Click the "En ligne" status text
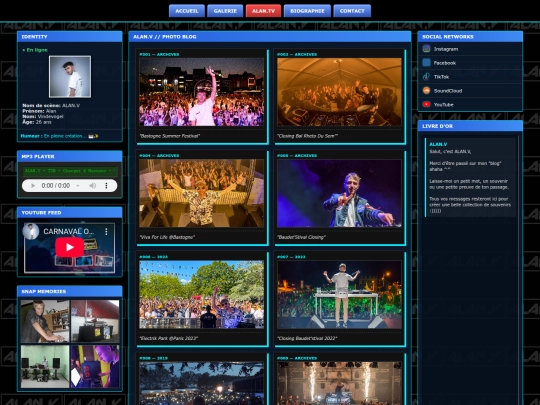 [35, 50]
